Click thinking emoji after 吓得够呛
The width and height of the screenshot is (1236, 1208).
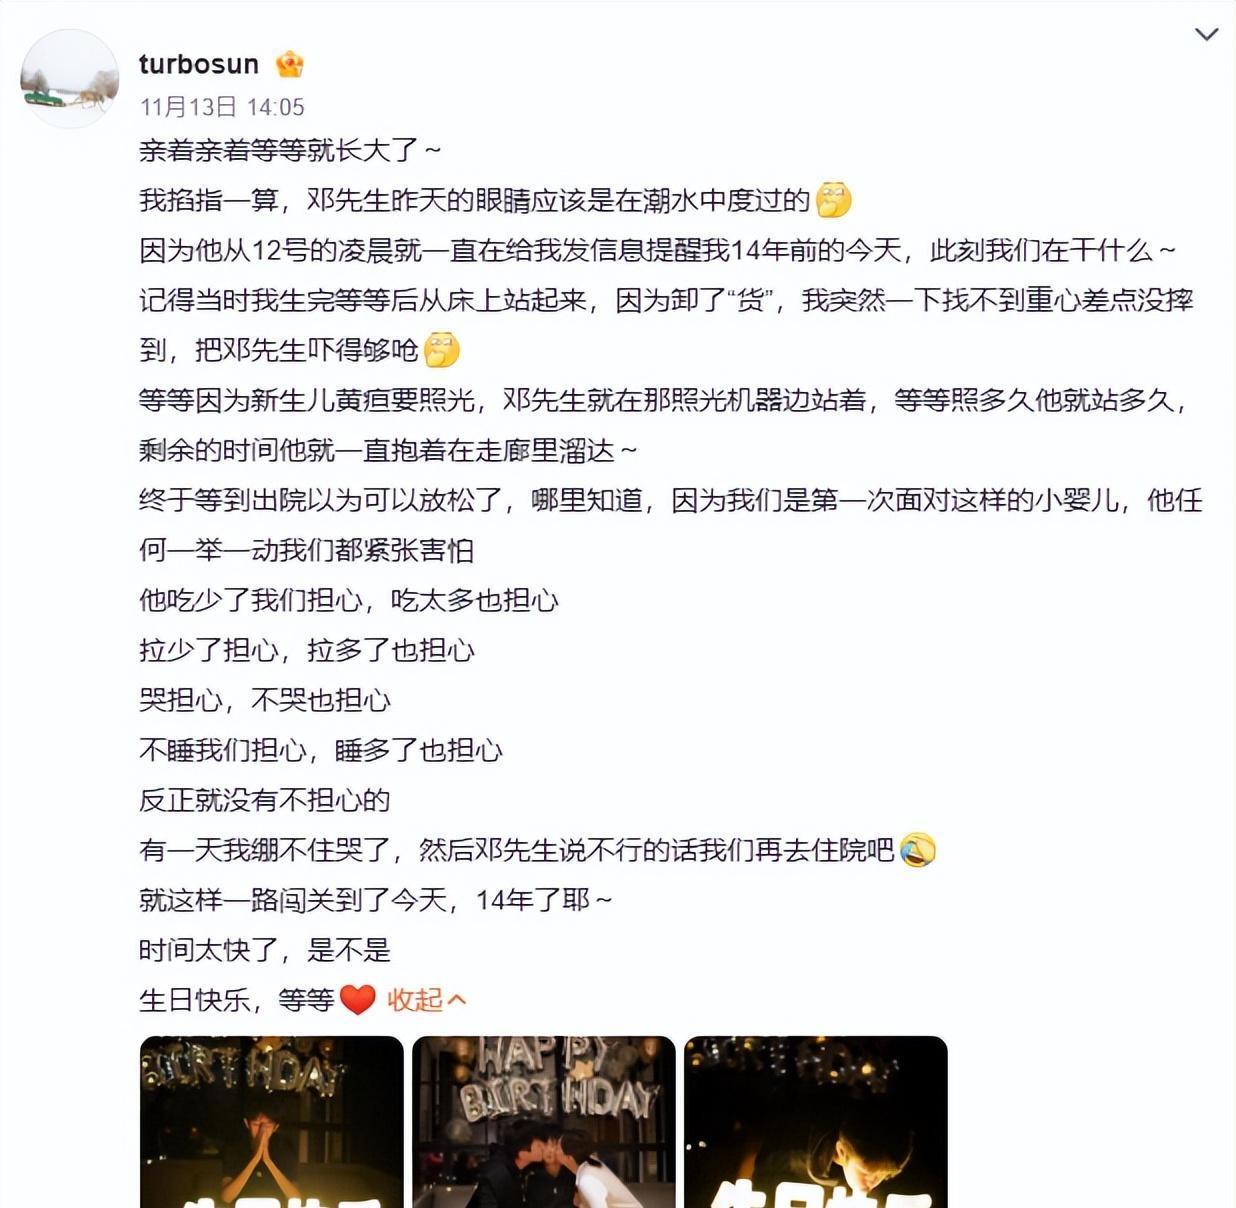point(442,350)
